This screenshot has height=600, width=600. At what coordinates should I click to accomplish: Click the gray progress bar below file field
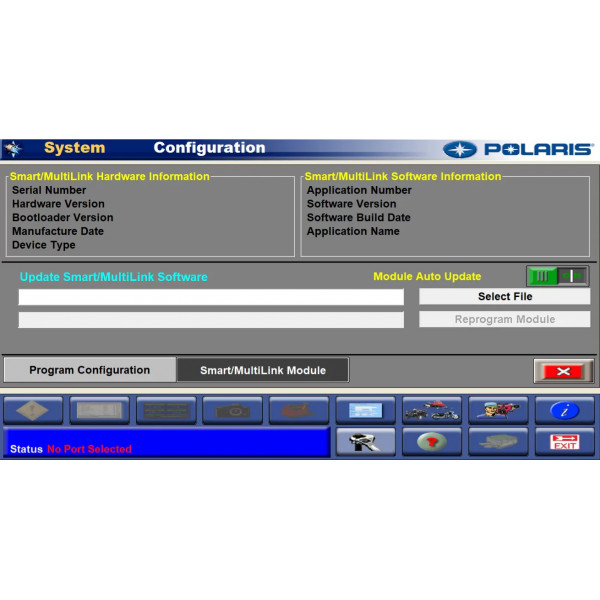(x=211, y=320)
